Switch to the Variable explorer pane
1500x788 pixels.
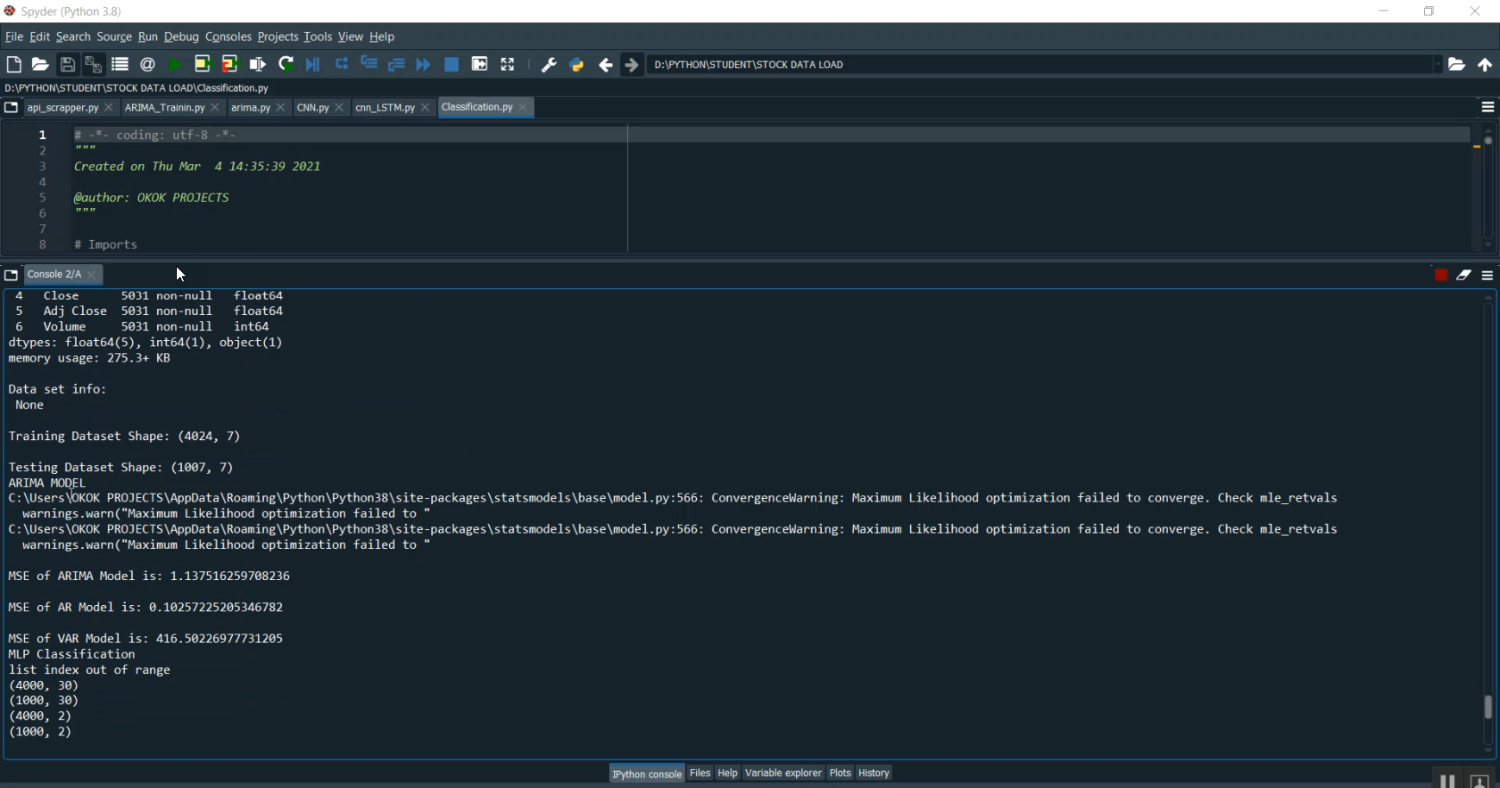pyautogui.click(x=782, y=773)
